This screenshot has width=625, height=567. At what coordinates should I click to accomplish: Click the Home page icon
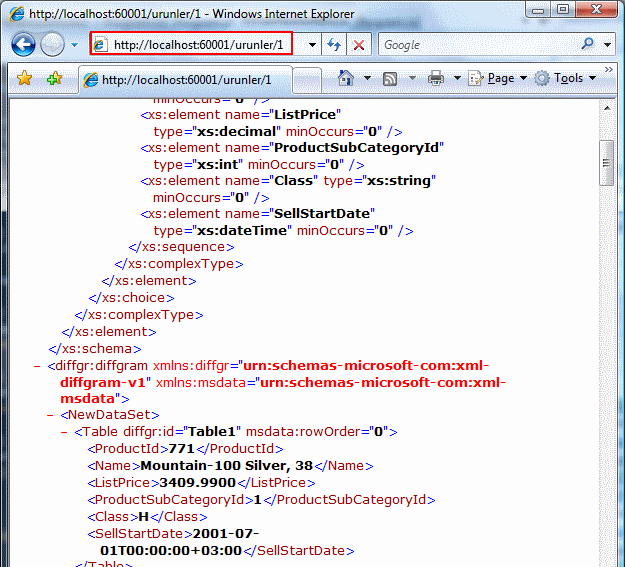click(x=346, y=78)
